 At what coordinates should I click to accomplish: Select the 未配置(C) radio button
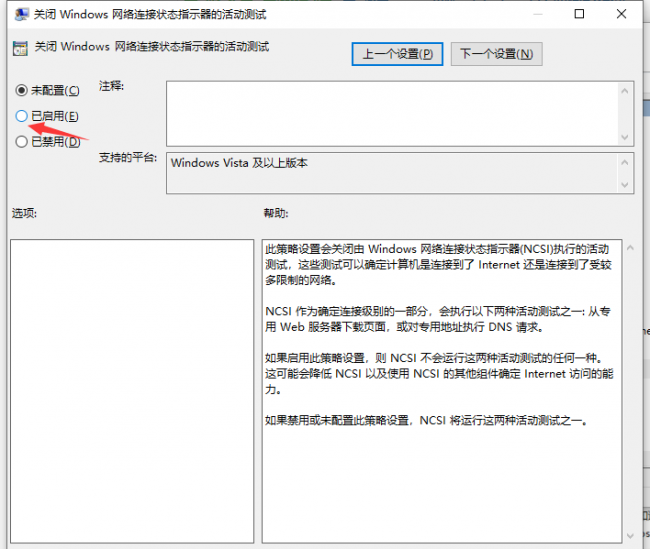(x=22, y=90)
